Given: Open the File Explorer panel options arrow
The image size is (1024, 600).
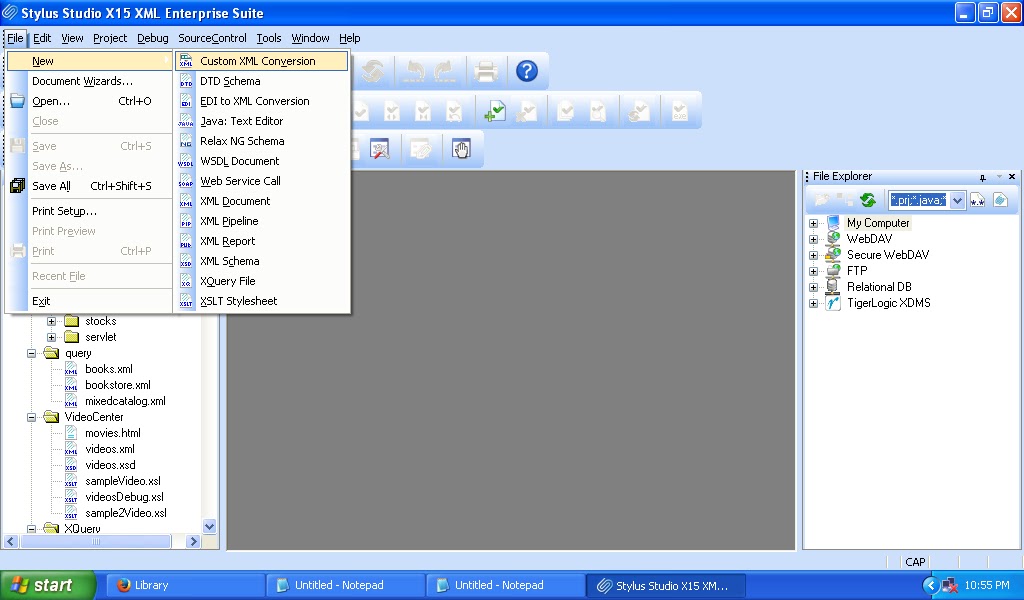Looking at the screenshot, I should point(999,177).
